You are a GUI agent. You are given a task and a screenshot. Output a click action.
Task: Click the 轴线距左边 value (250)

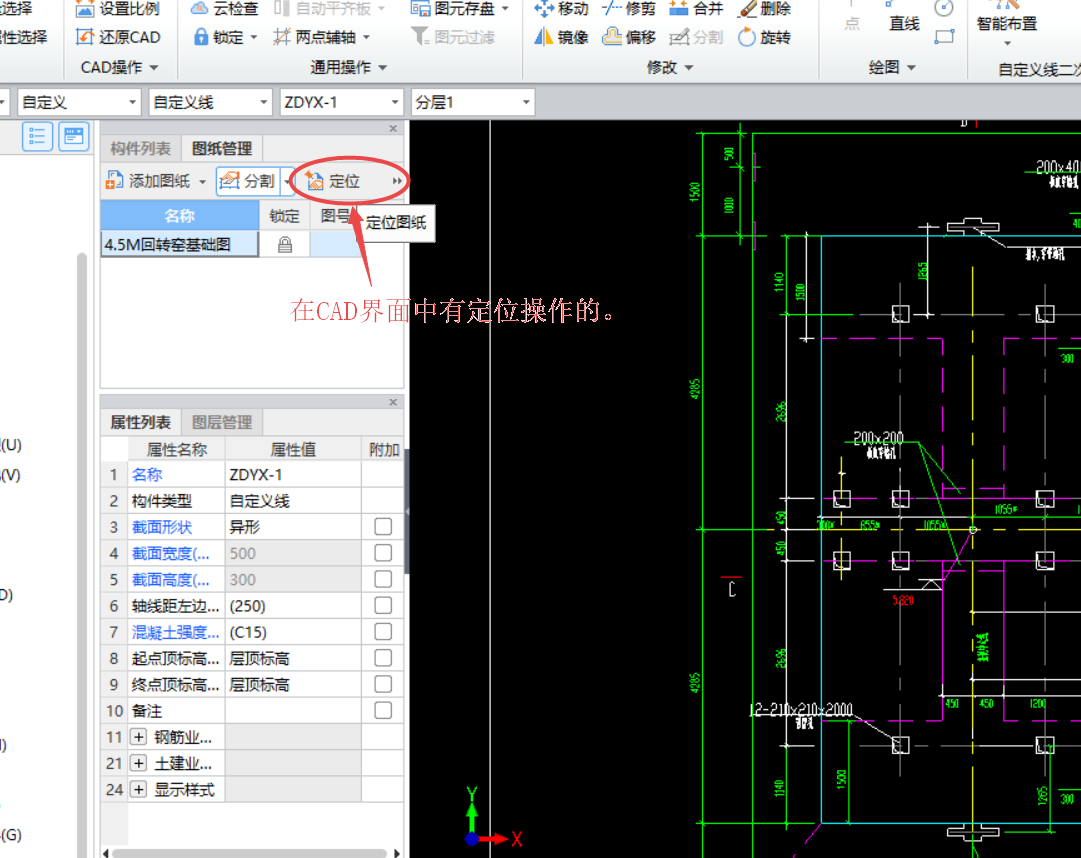pyautogui.click(x=293, y=606)
